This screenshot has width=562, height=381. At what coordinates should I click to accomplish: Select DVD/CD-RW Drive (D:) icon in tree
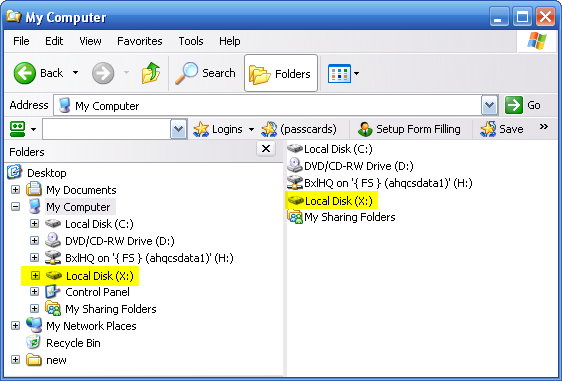click(53, 240)
